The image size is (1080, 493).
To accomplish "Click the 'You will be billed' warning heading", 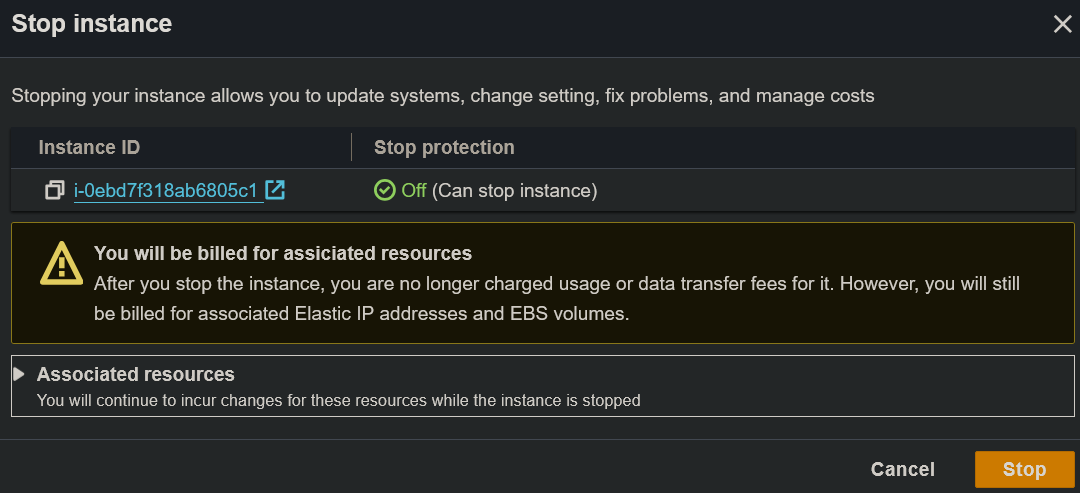I will click(x=283, y=253).
